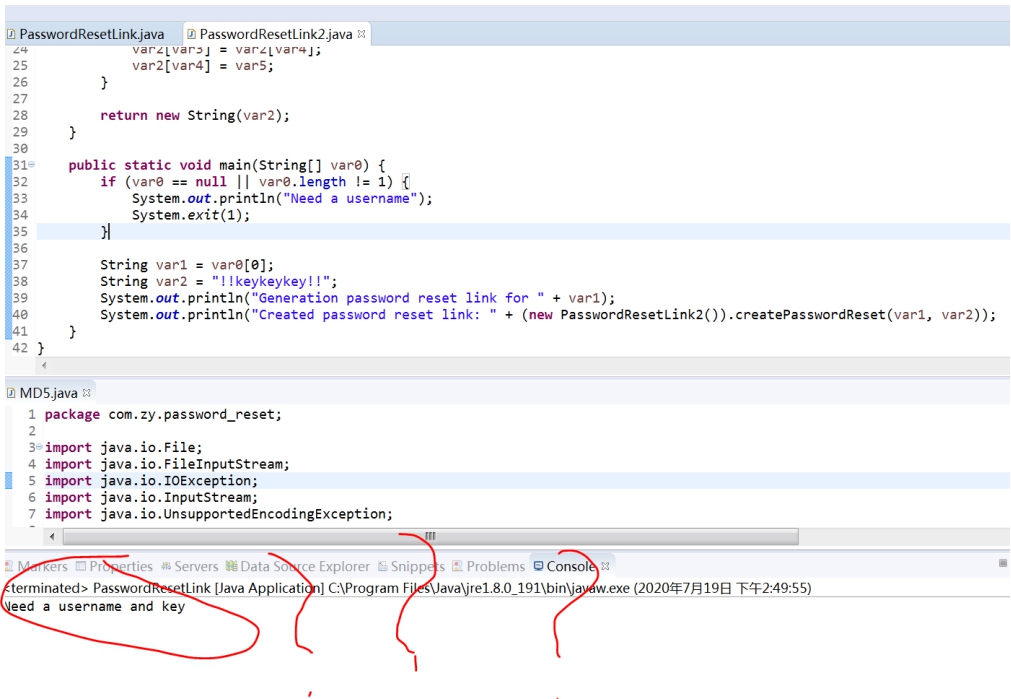The width and height of the screenshot is (1011, 699).
Task: Close the Console view
Action: [x=605, y=566]
